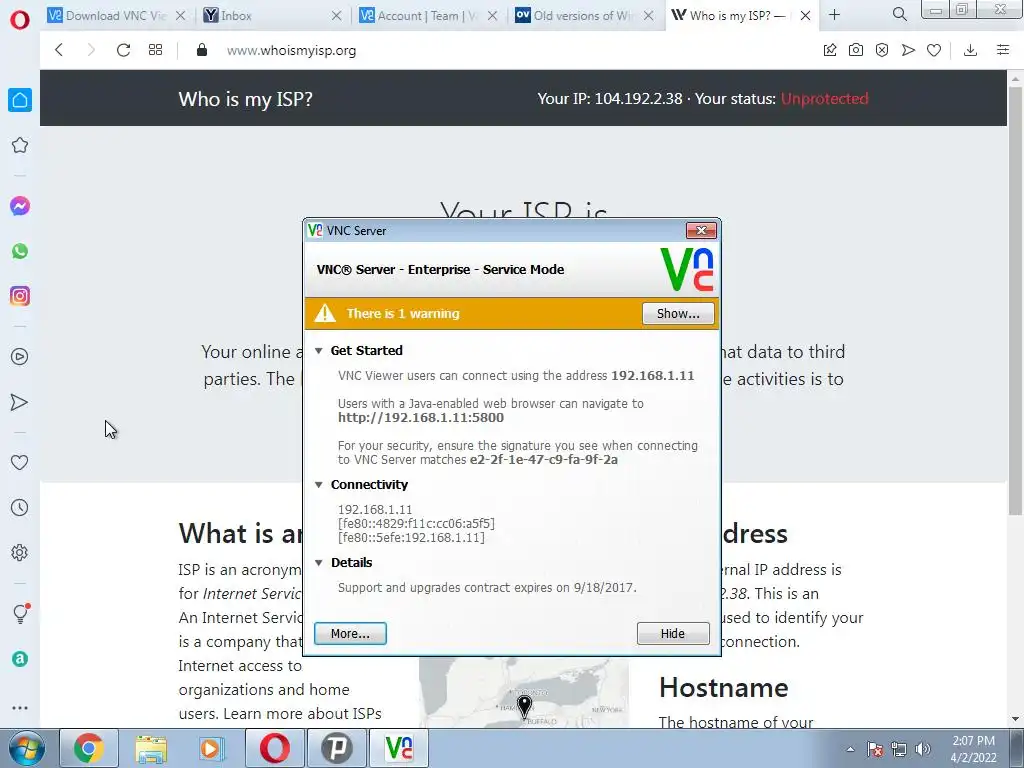This screenshot has height=768, width=1024.
Task: Go forward with the browser forward arrow
Action: pyautogui.click(x=91, y=50)
